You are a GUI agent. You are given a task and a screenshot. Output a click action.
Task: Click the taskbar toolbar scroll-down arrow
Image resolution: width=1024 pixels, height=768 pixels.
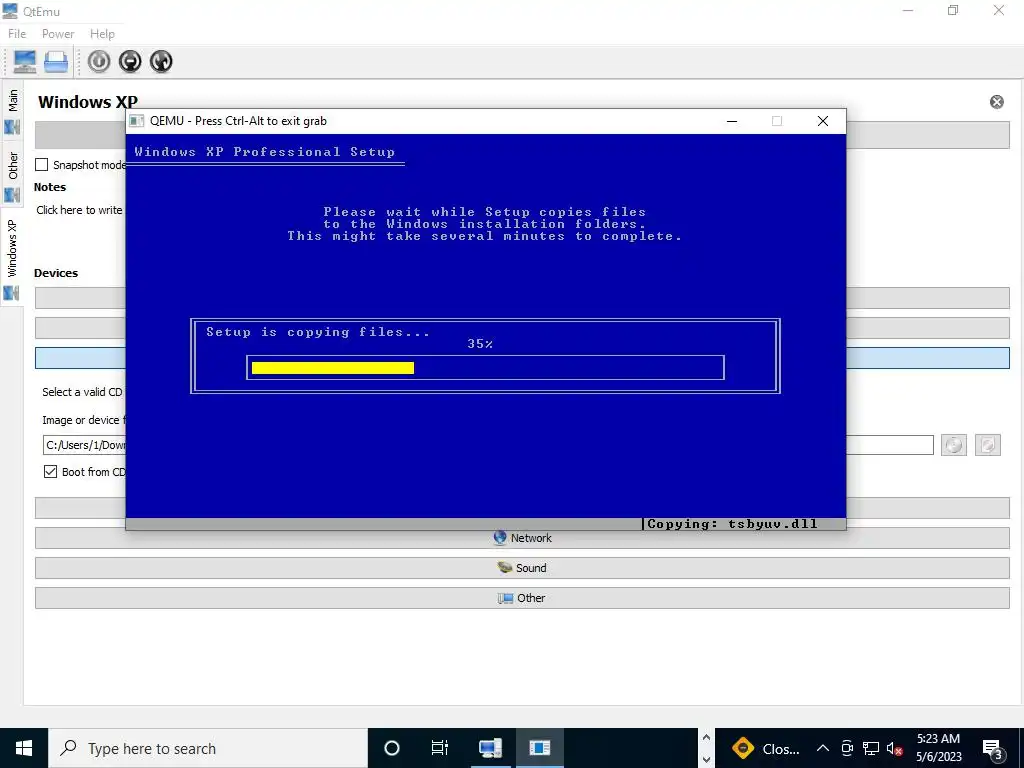[x=706, y=760]
